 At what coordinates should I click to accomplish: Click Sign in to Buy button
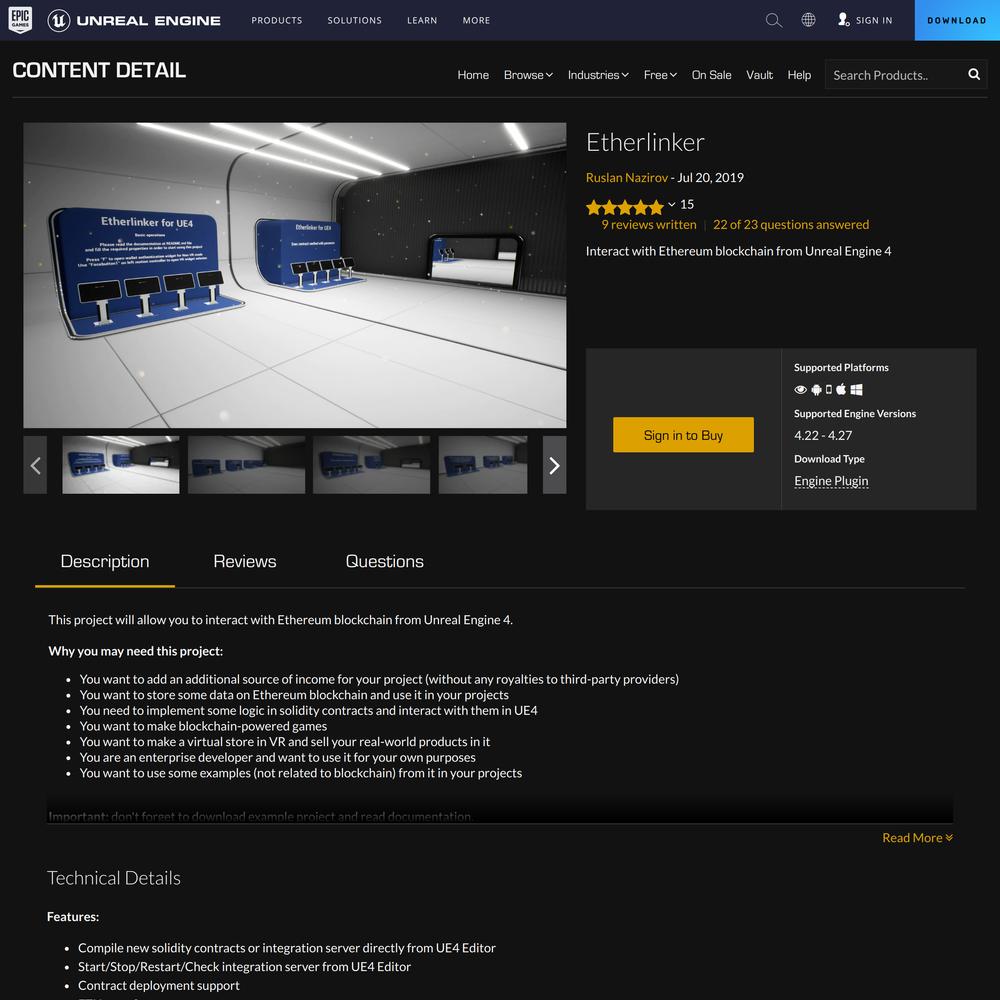(x=683, y=435)
